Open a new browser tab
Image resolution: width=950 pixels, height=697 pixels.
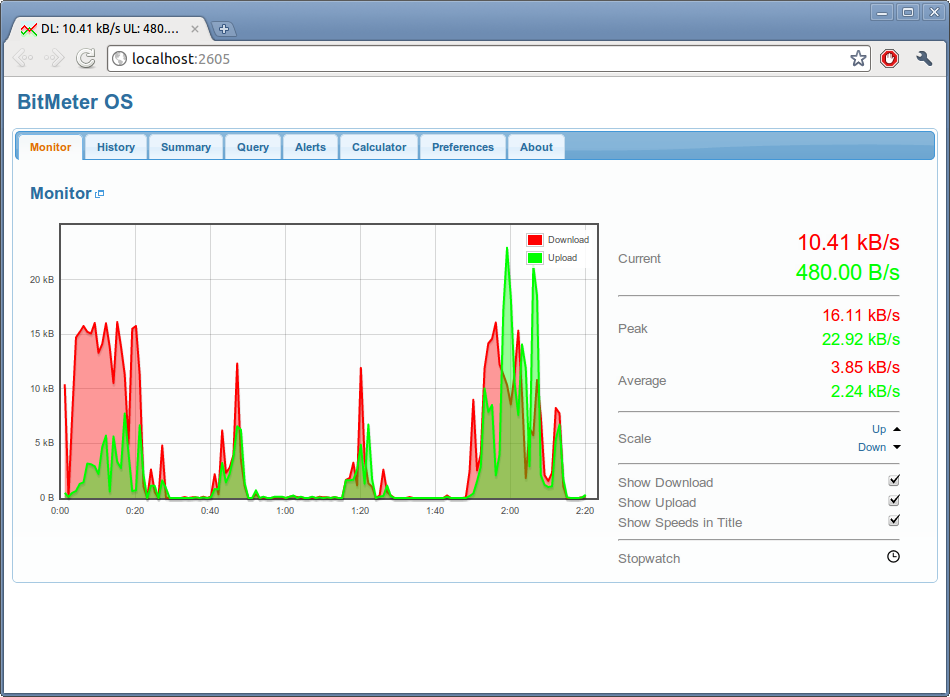click(x=224, y=28)
